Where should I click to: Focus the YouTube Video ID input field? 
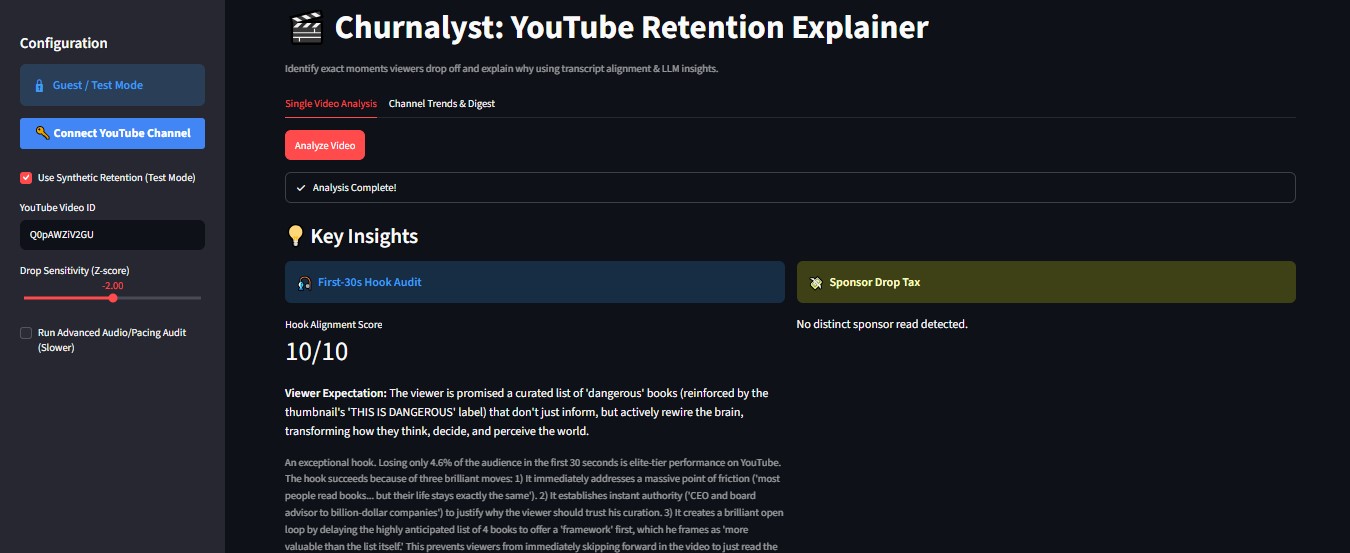click(x=112, y=235)
